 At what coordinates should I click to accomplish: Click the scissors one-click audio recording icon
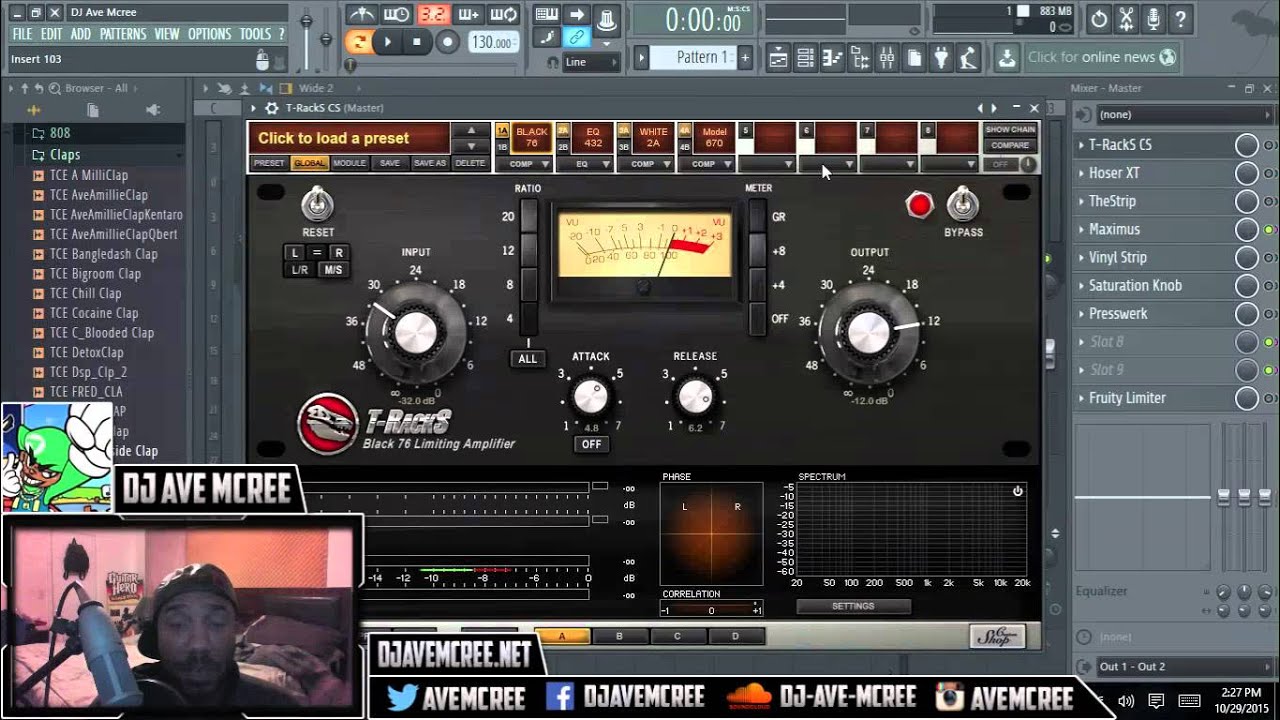[1126, 18]
